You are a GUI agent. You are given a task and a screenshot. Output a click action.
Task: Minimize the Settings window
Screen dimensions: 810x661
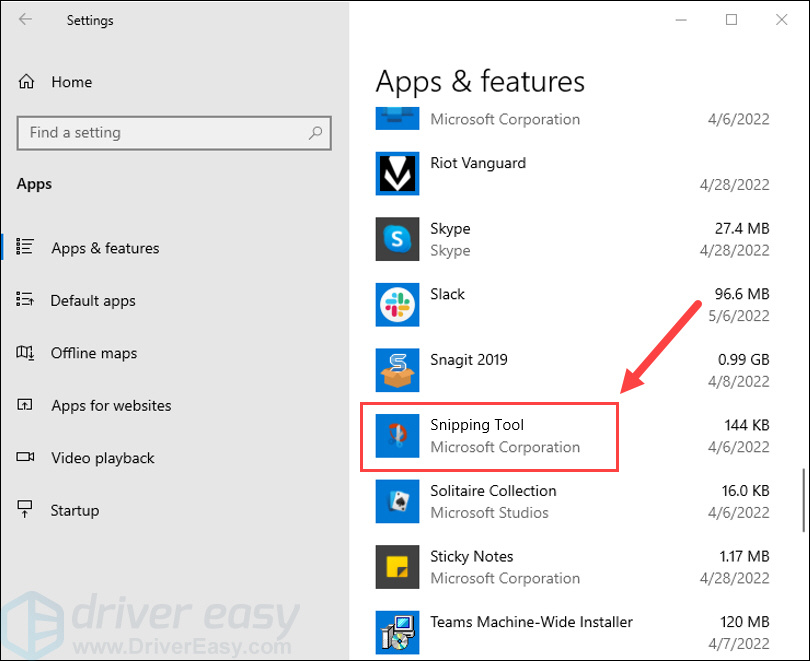tap(681, 20)
